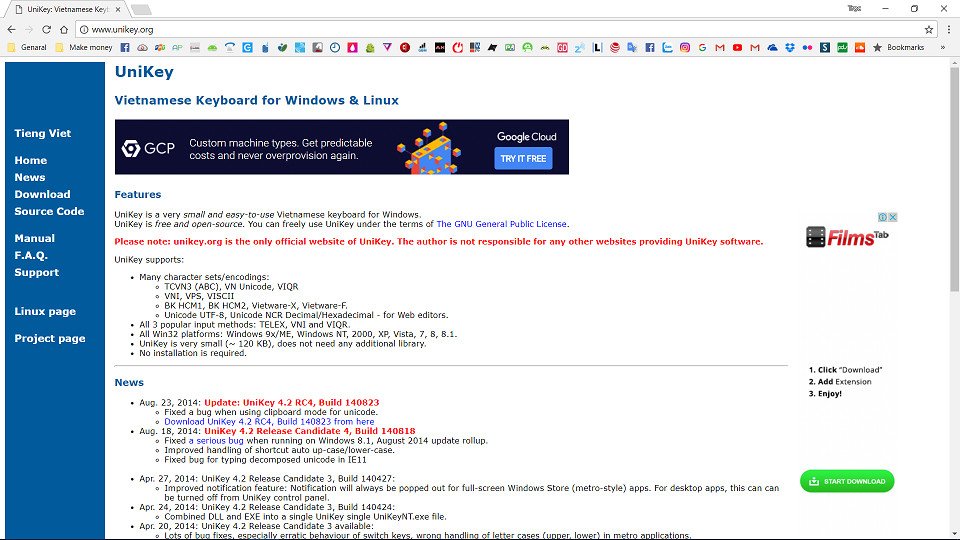The width and height of the screenshot is (960, 540).
Task: Open the SoundCloud orange bookmark
Action: [860, 48]
